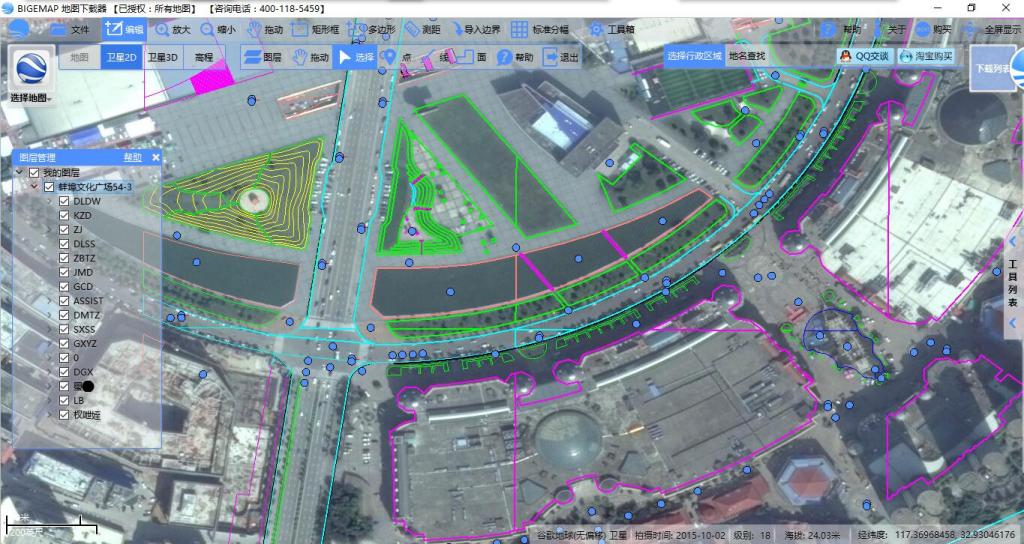The width and height of the screenshot is (1024, 544).
Task: Uncheck the ASSIST layer
Action: point(64,301)
